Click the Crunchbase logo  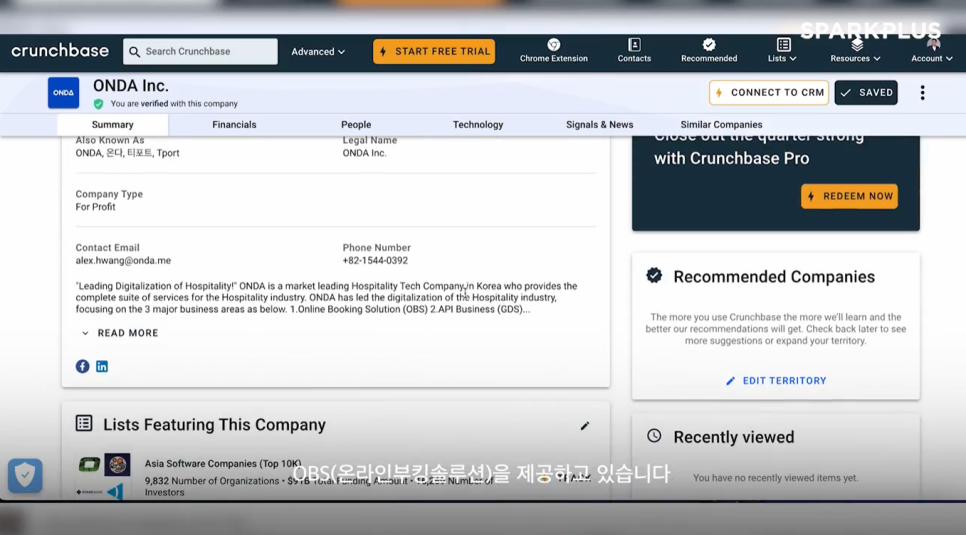point(60,51)
